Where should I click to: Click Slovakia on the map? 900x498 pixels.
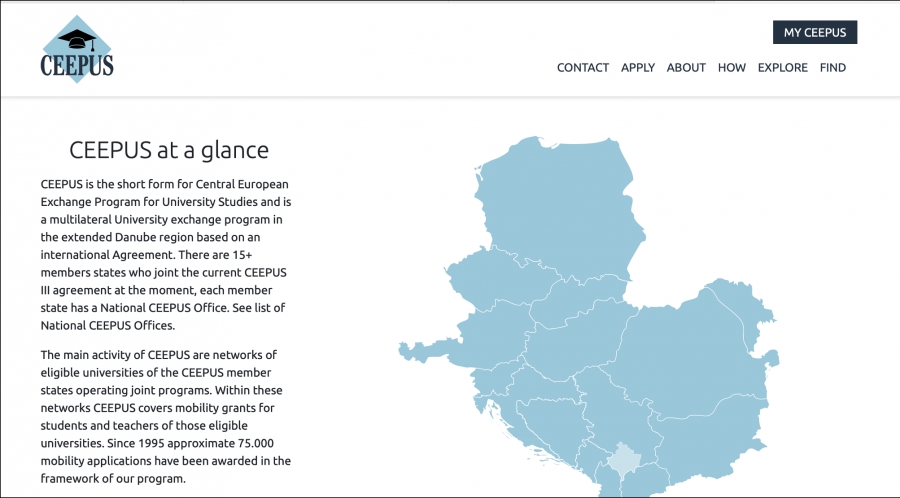tap(580, 301)
